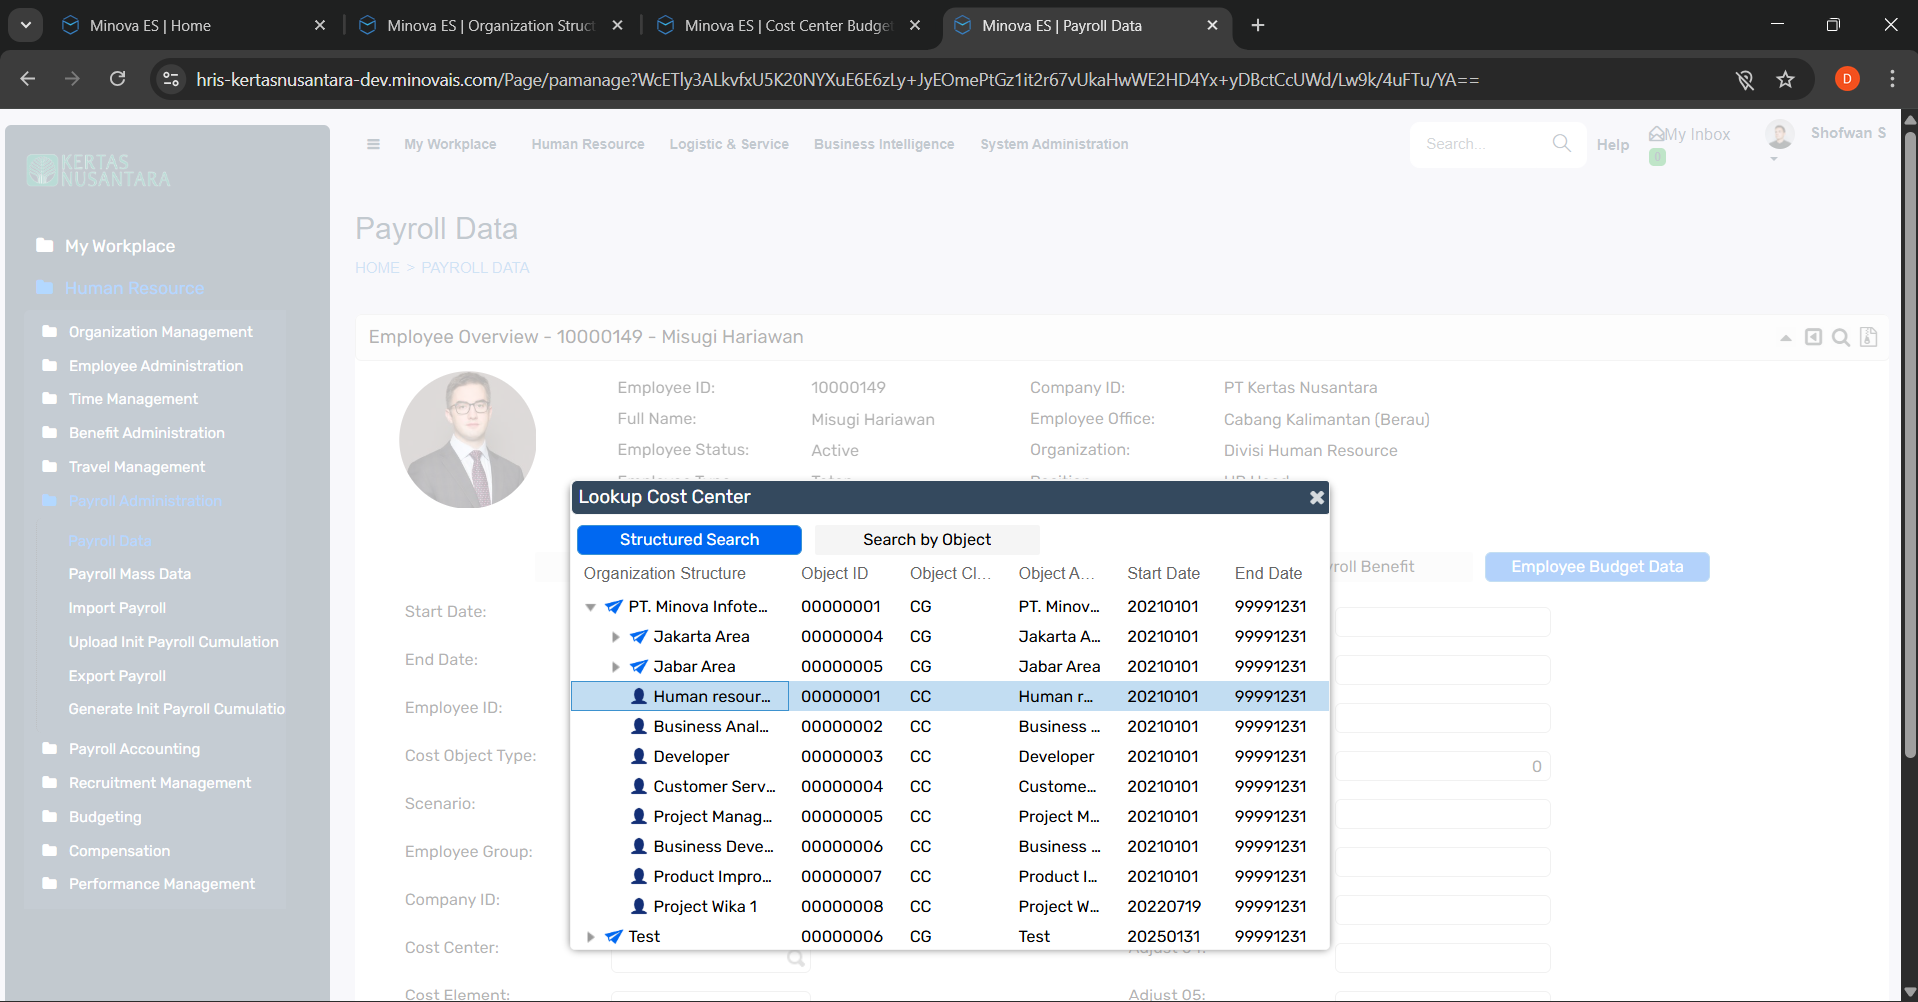Click the hamburger menu icon in top navigation
The height and width of the screenshot is (1002, 1918).
click(x=373, y=144)
